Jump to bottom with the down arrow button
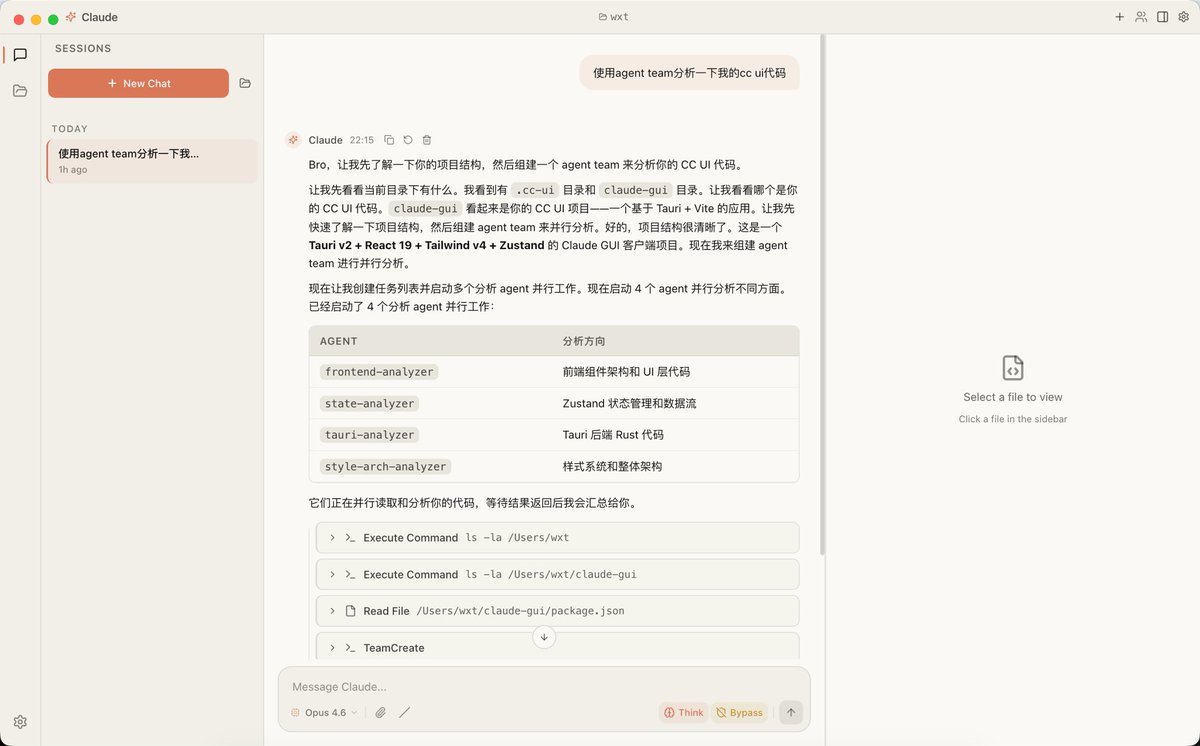The height and width of the screenshot is (746, 1200). click(x=544, y=637)
